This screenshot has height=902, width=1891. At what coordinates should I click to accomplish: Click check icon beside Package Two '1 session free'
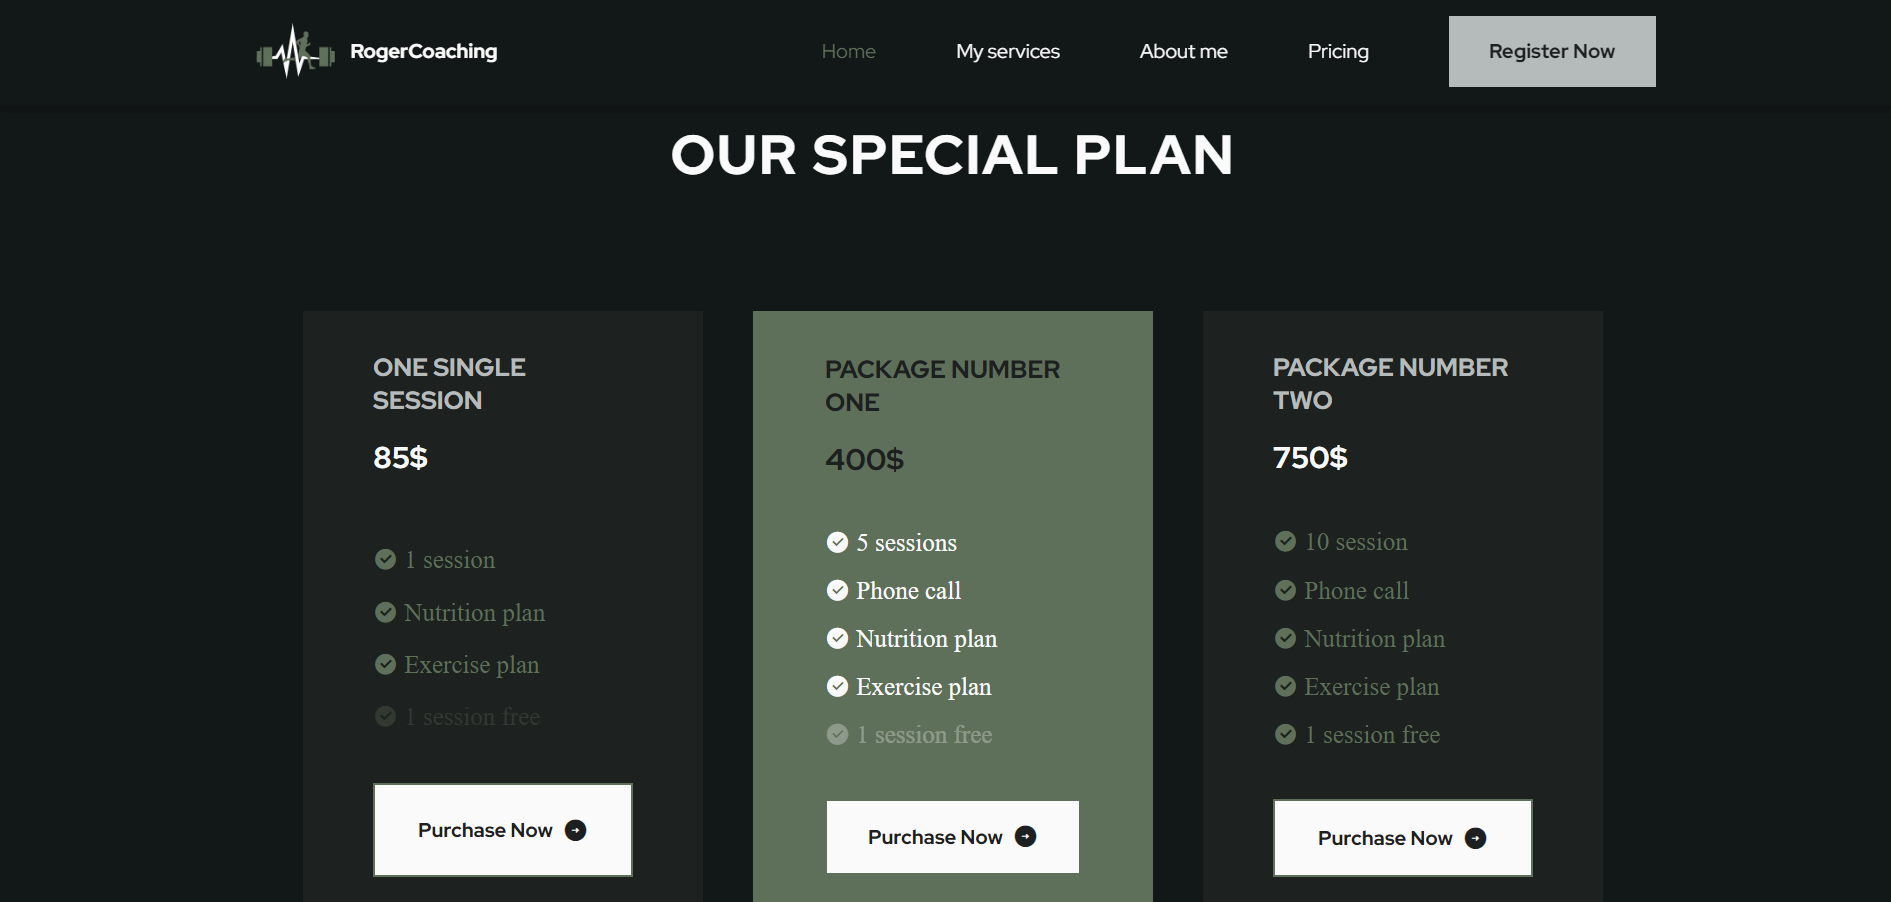[1286, 735]
